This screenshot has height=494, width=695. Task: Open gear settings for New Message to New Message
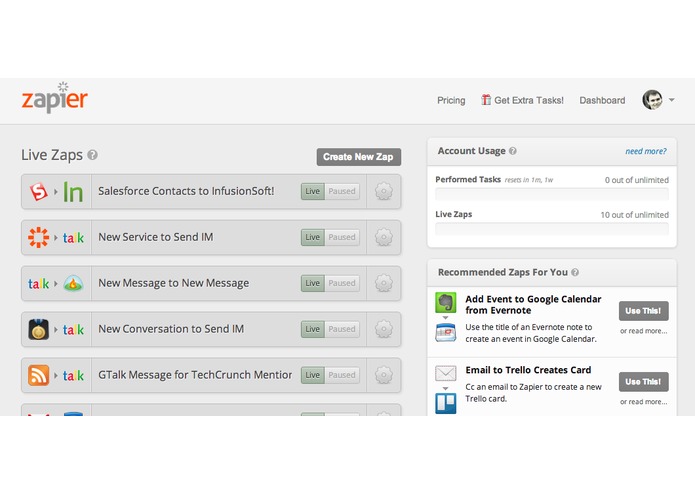[384, 283]
